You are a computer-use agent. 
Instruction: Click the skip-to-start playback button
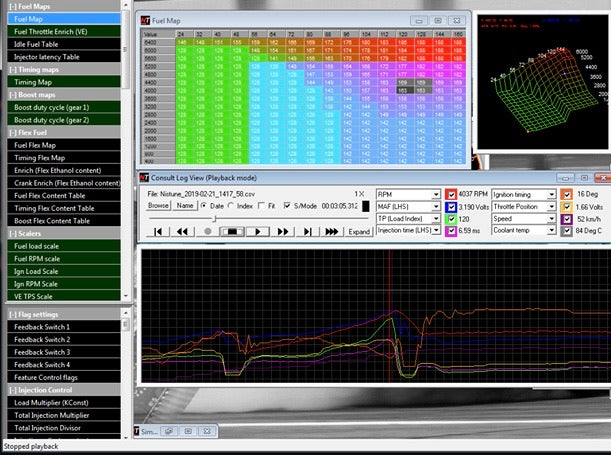pos(157,230)
